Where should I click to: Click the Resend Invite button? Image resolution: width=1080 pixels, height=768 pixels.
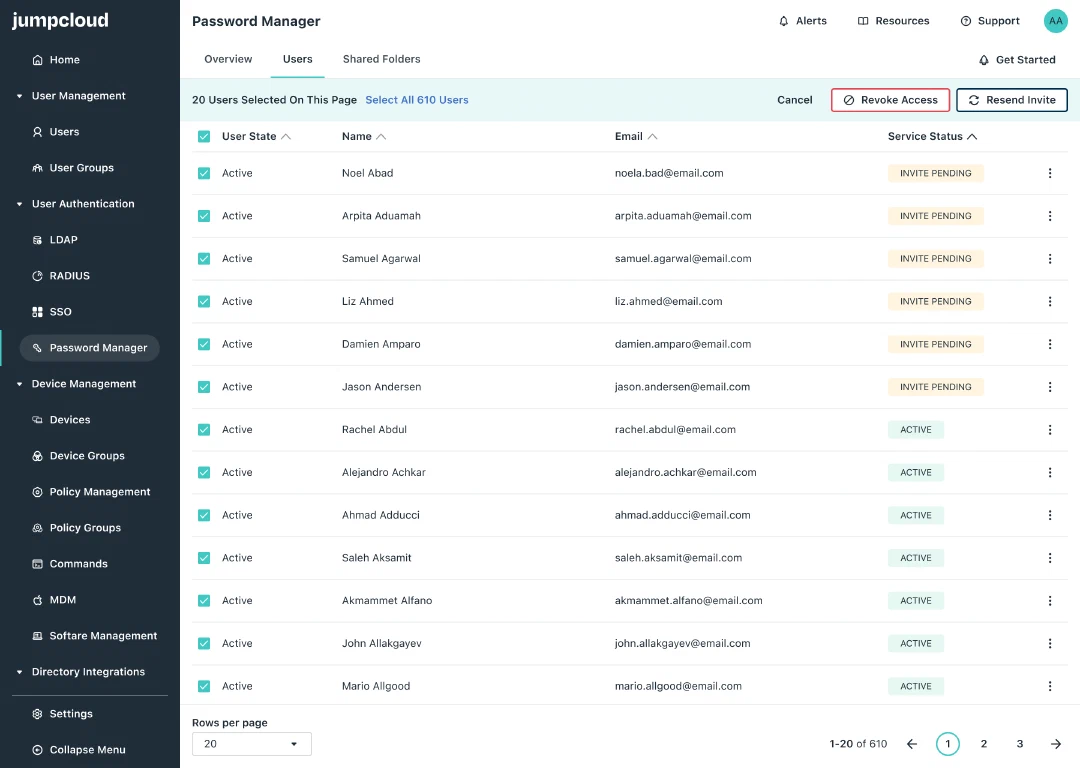(1012, 100)
